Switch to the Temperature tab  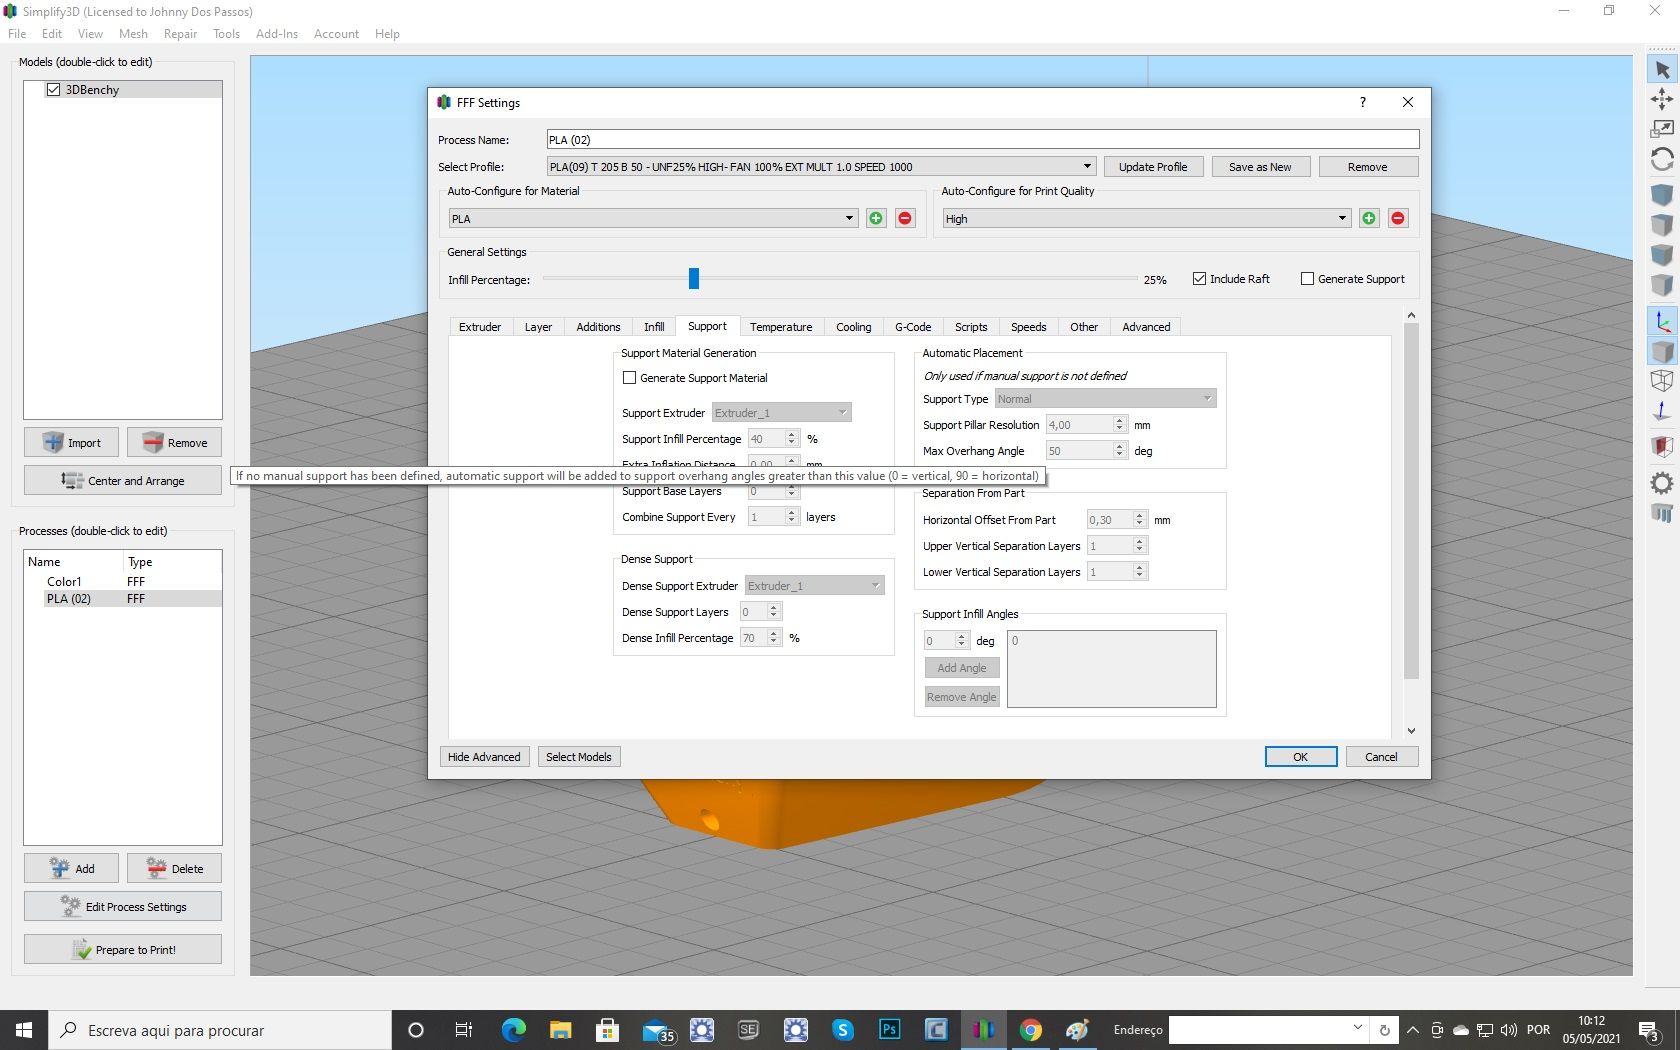pos(780,327)
